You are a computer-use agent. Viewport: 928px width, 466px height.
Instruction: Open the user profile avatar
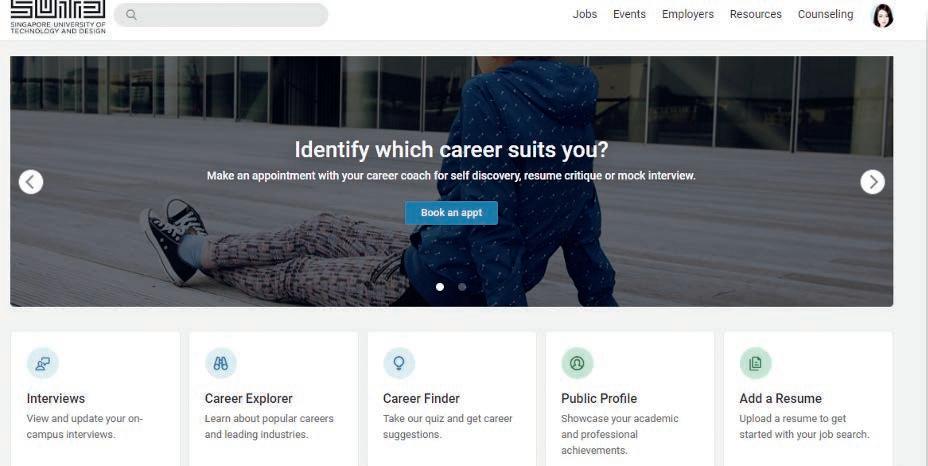coord(882,16)
